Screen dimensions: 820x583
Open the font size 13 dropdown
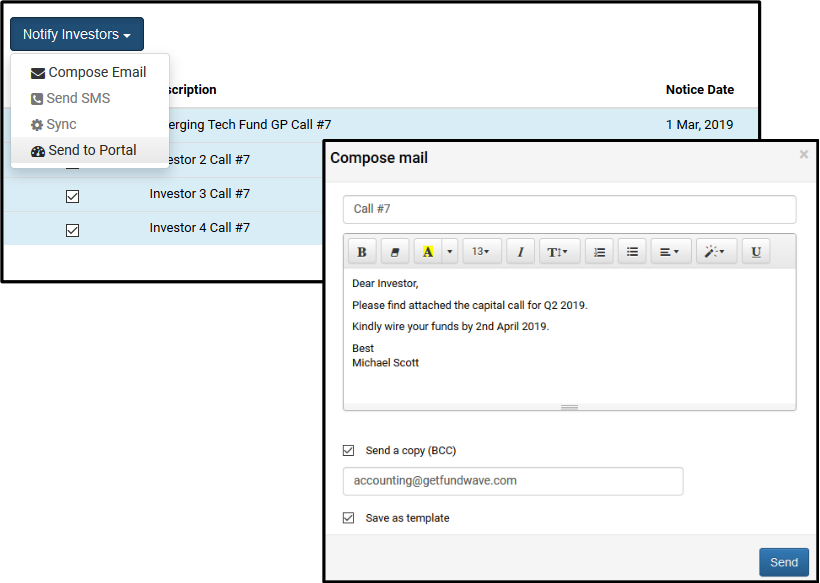482,252
